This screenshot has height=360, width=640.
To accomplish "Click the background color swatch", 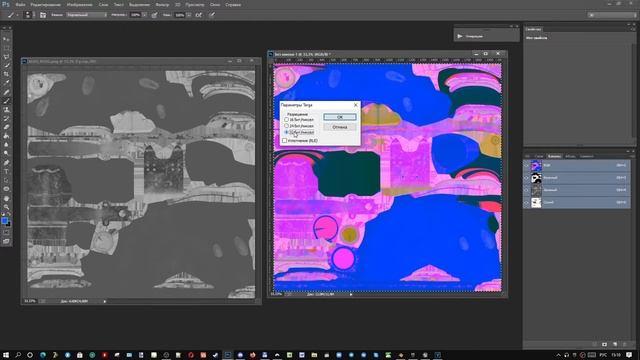I will (8, 224).
